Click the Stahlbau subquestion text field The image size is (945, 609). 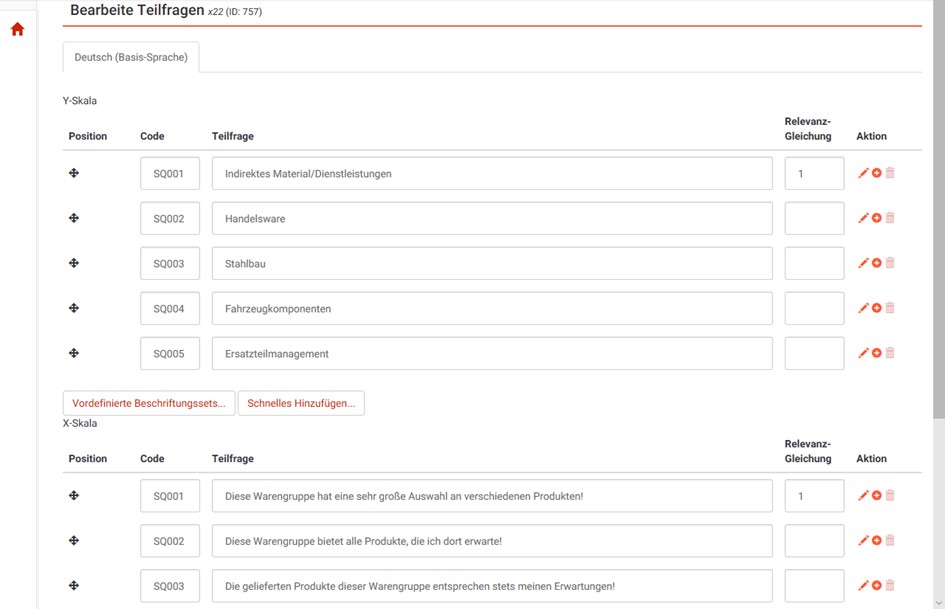(491, 264)
